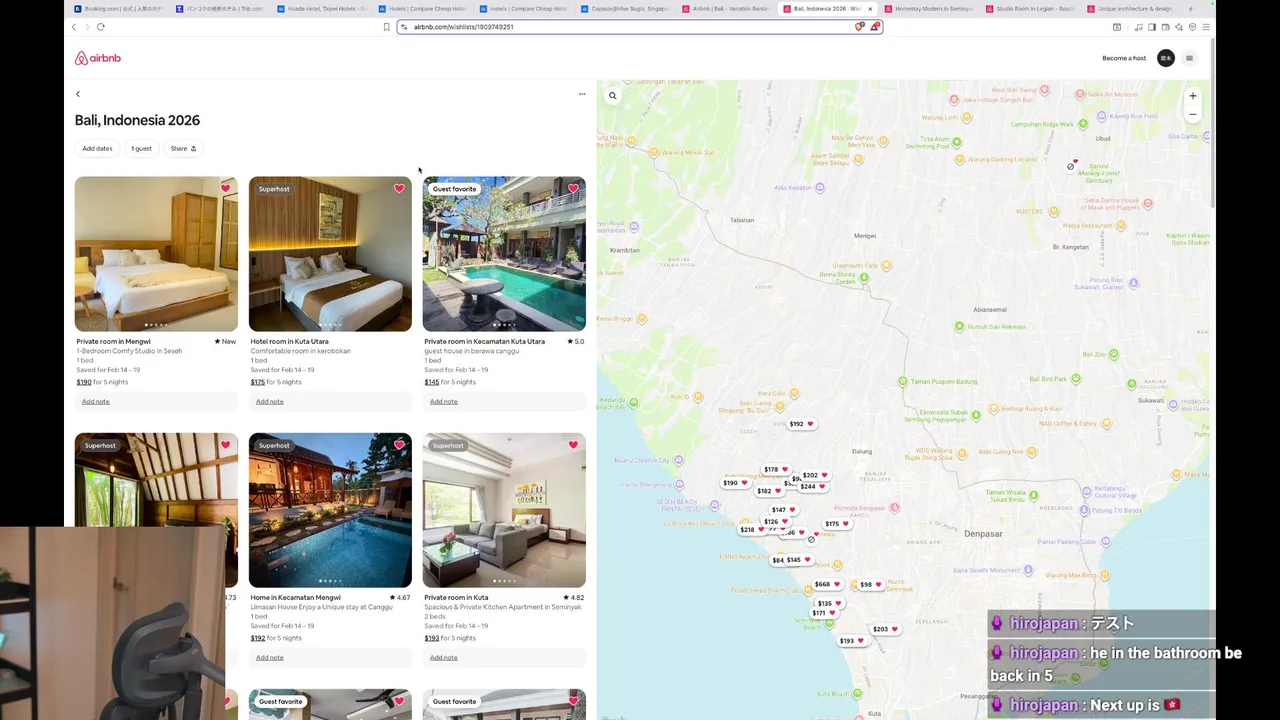Open the Brave Shields lion icon
The height and width of the screenshot is (720, 1280).
point(858,27)
